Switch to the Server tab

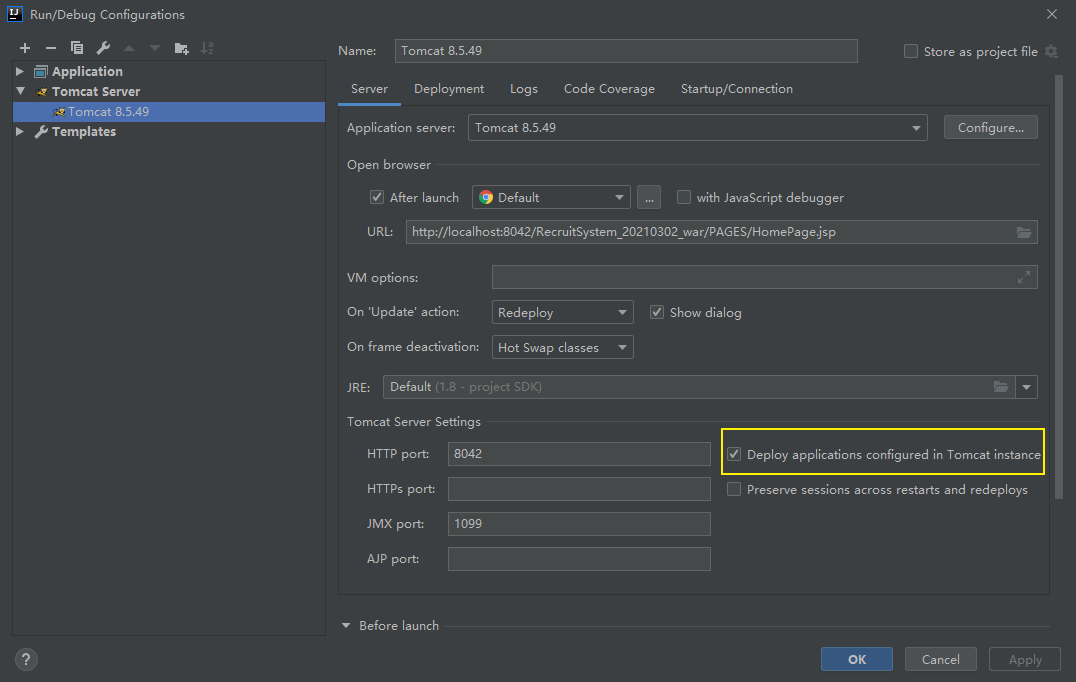click(369, 89)
